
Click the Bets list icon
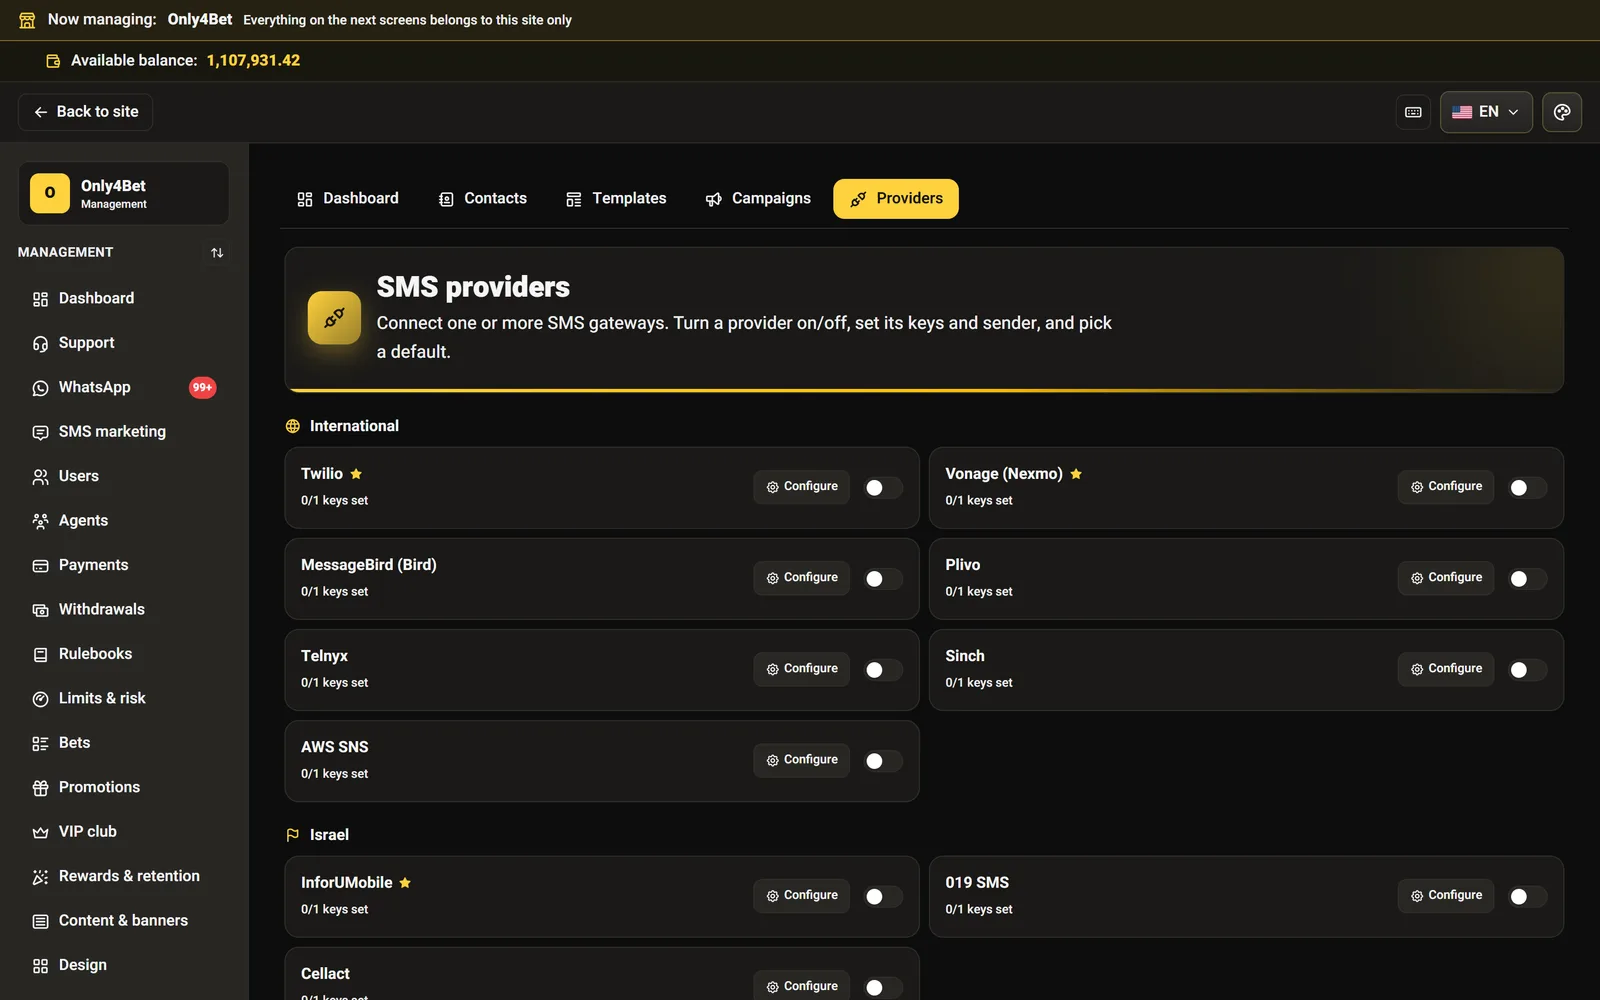pos(40,744)
